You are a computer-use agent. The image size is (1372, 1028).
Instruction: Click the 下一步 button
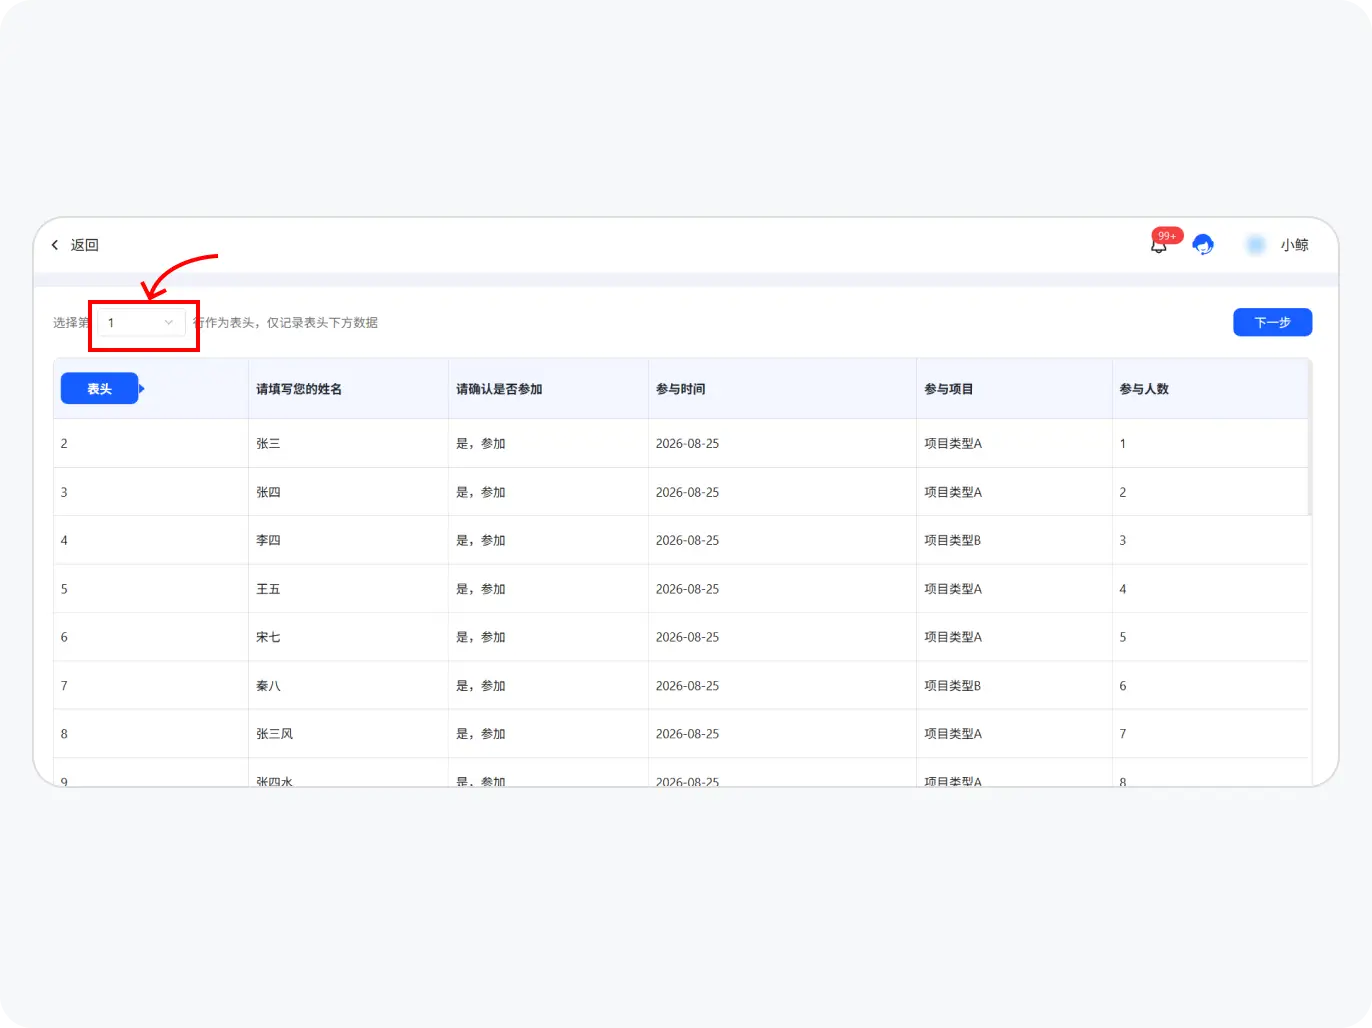1272,322
